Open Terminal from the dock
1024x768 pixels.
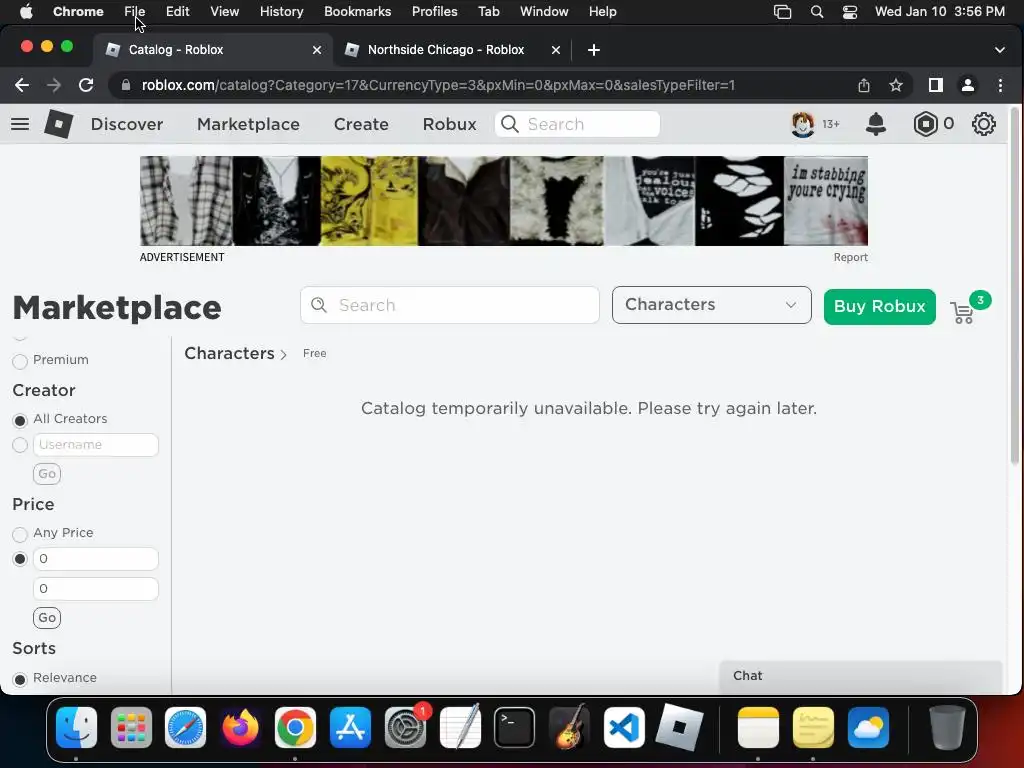(514, 728)
